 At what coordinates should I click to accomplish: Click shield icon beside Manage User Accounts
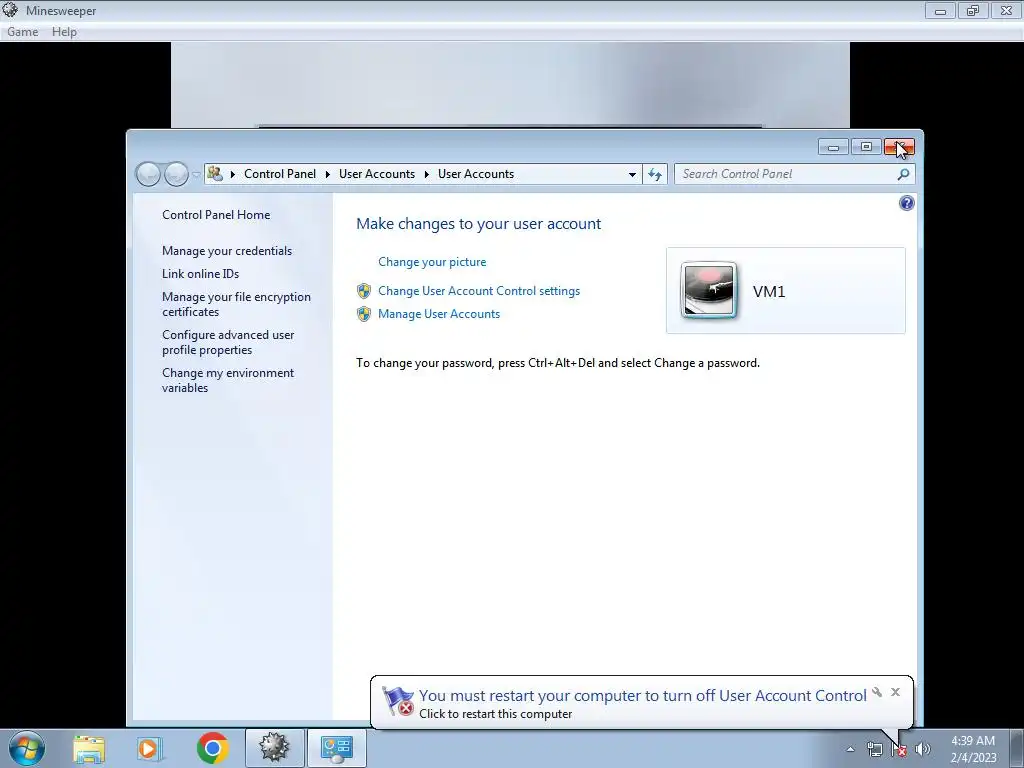click(x=364, y=314)
